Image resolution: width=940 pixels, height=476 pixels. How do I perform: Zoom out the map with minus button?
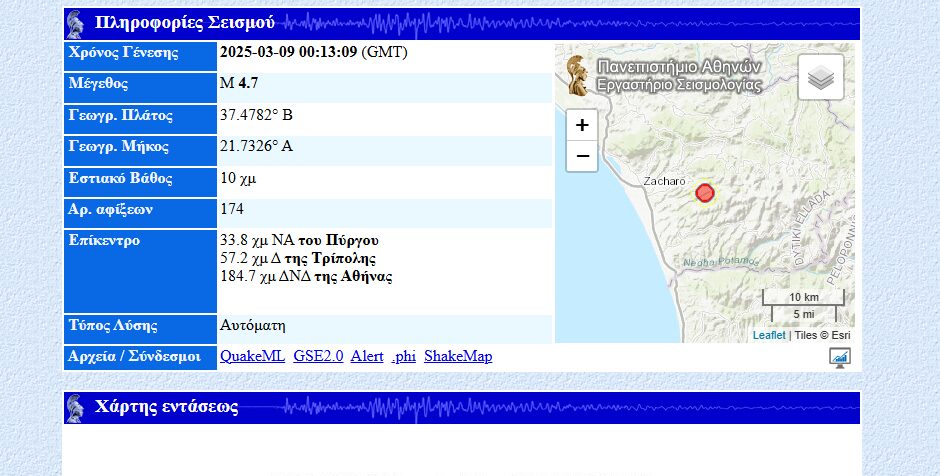click(x=582, y=156)
